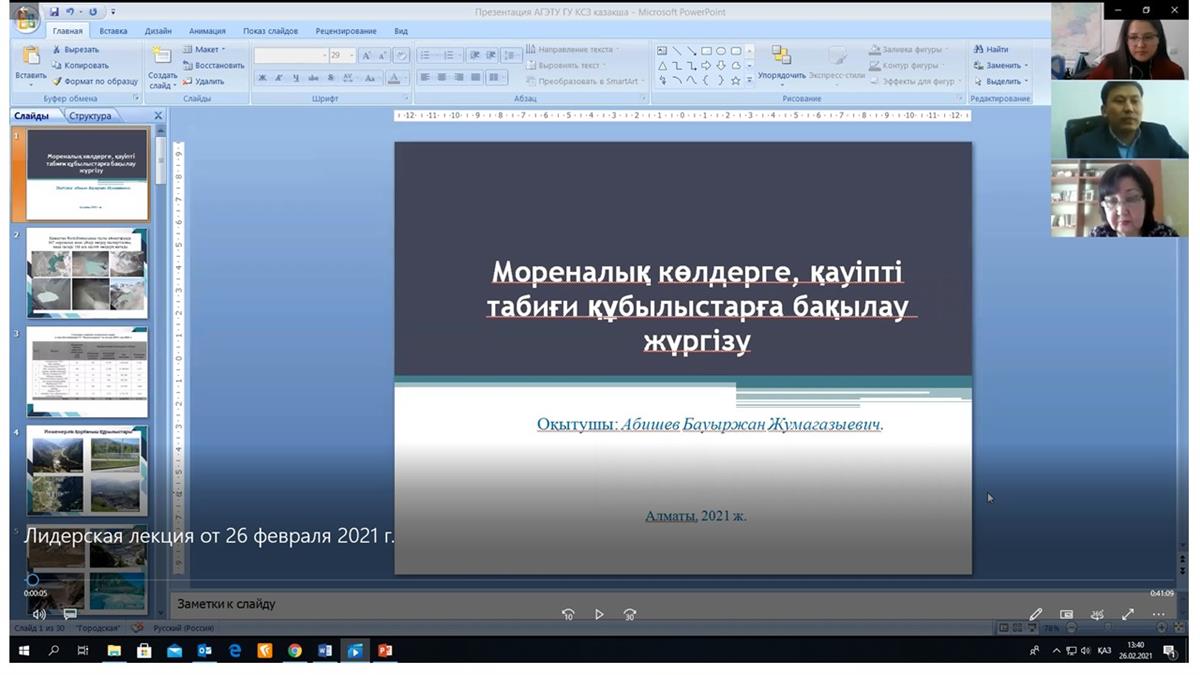The width and height of the screenshot is (1200, 675).
Task: Select slide 2 thumbnail in panel
Action: point(87,272)
